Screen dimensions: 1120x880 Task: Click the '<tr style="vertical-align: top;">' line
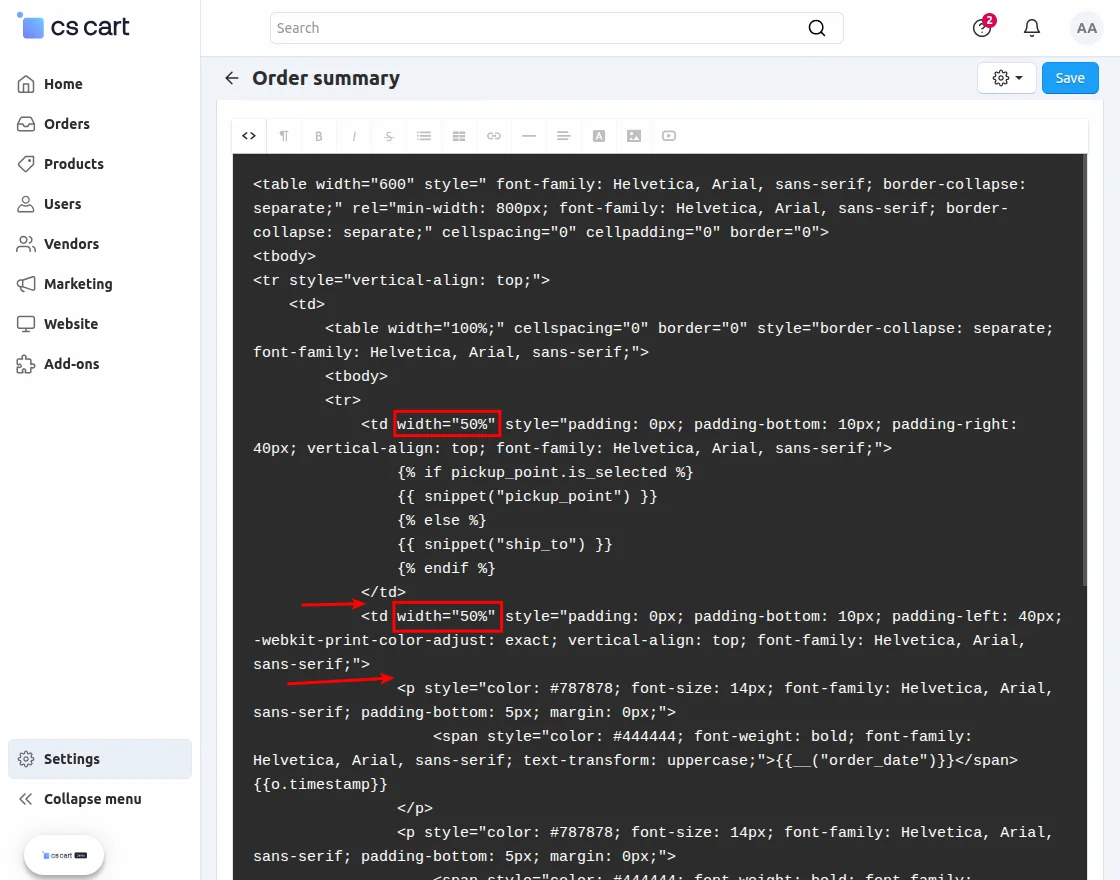pos(401,280)
